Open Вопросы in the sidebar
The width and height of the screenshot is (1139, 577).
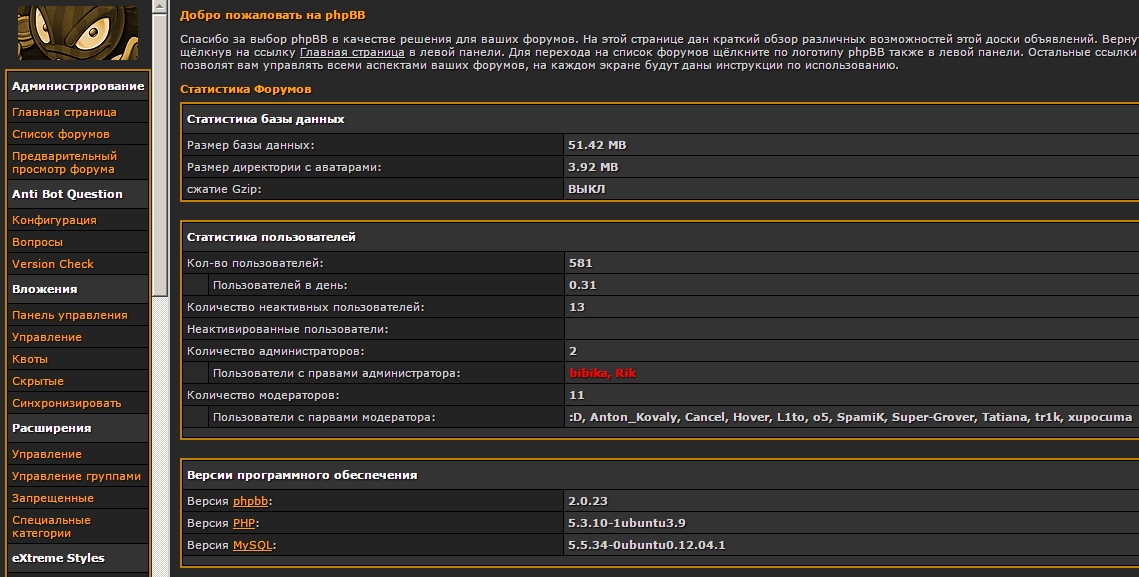click(x=37, y=242)
